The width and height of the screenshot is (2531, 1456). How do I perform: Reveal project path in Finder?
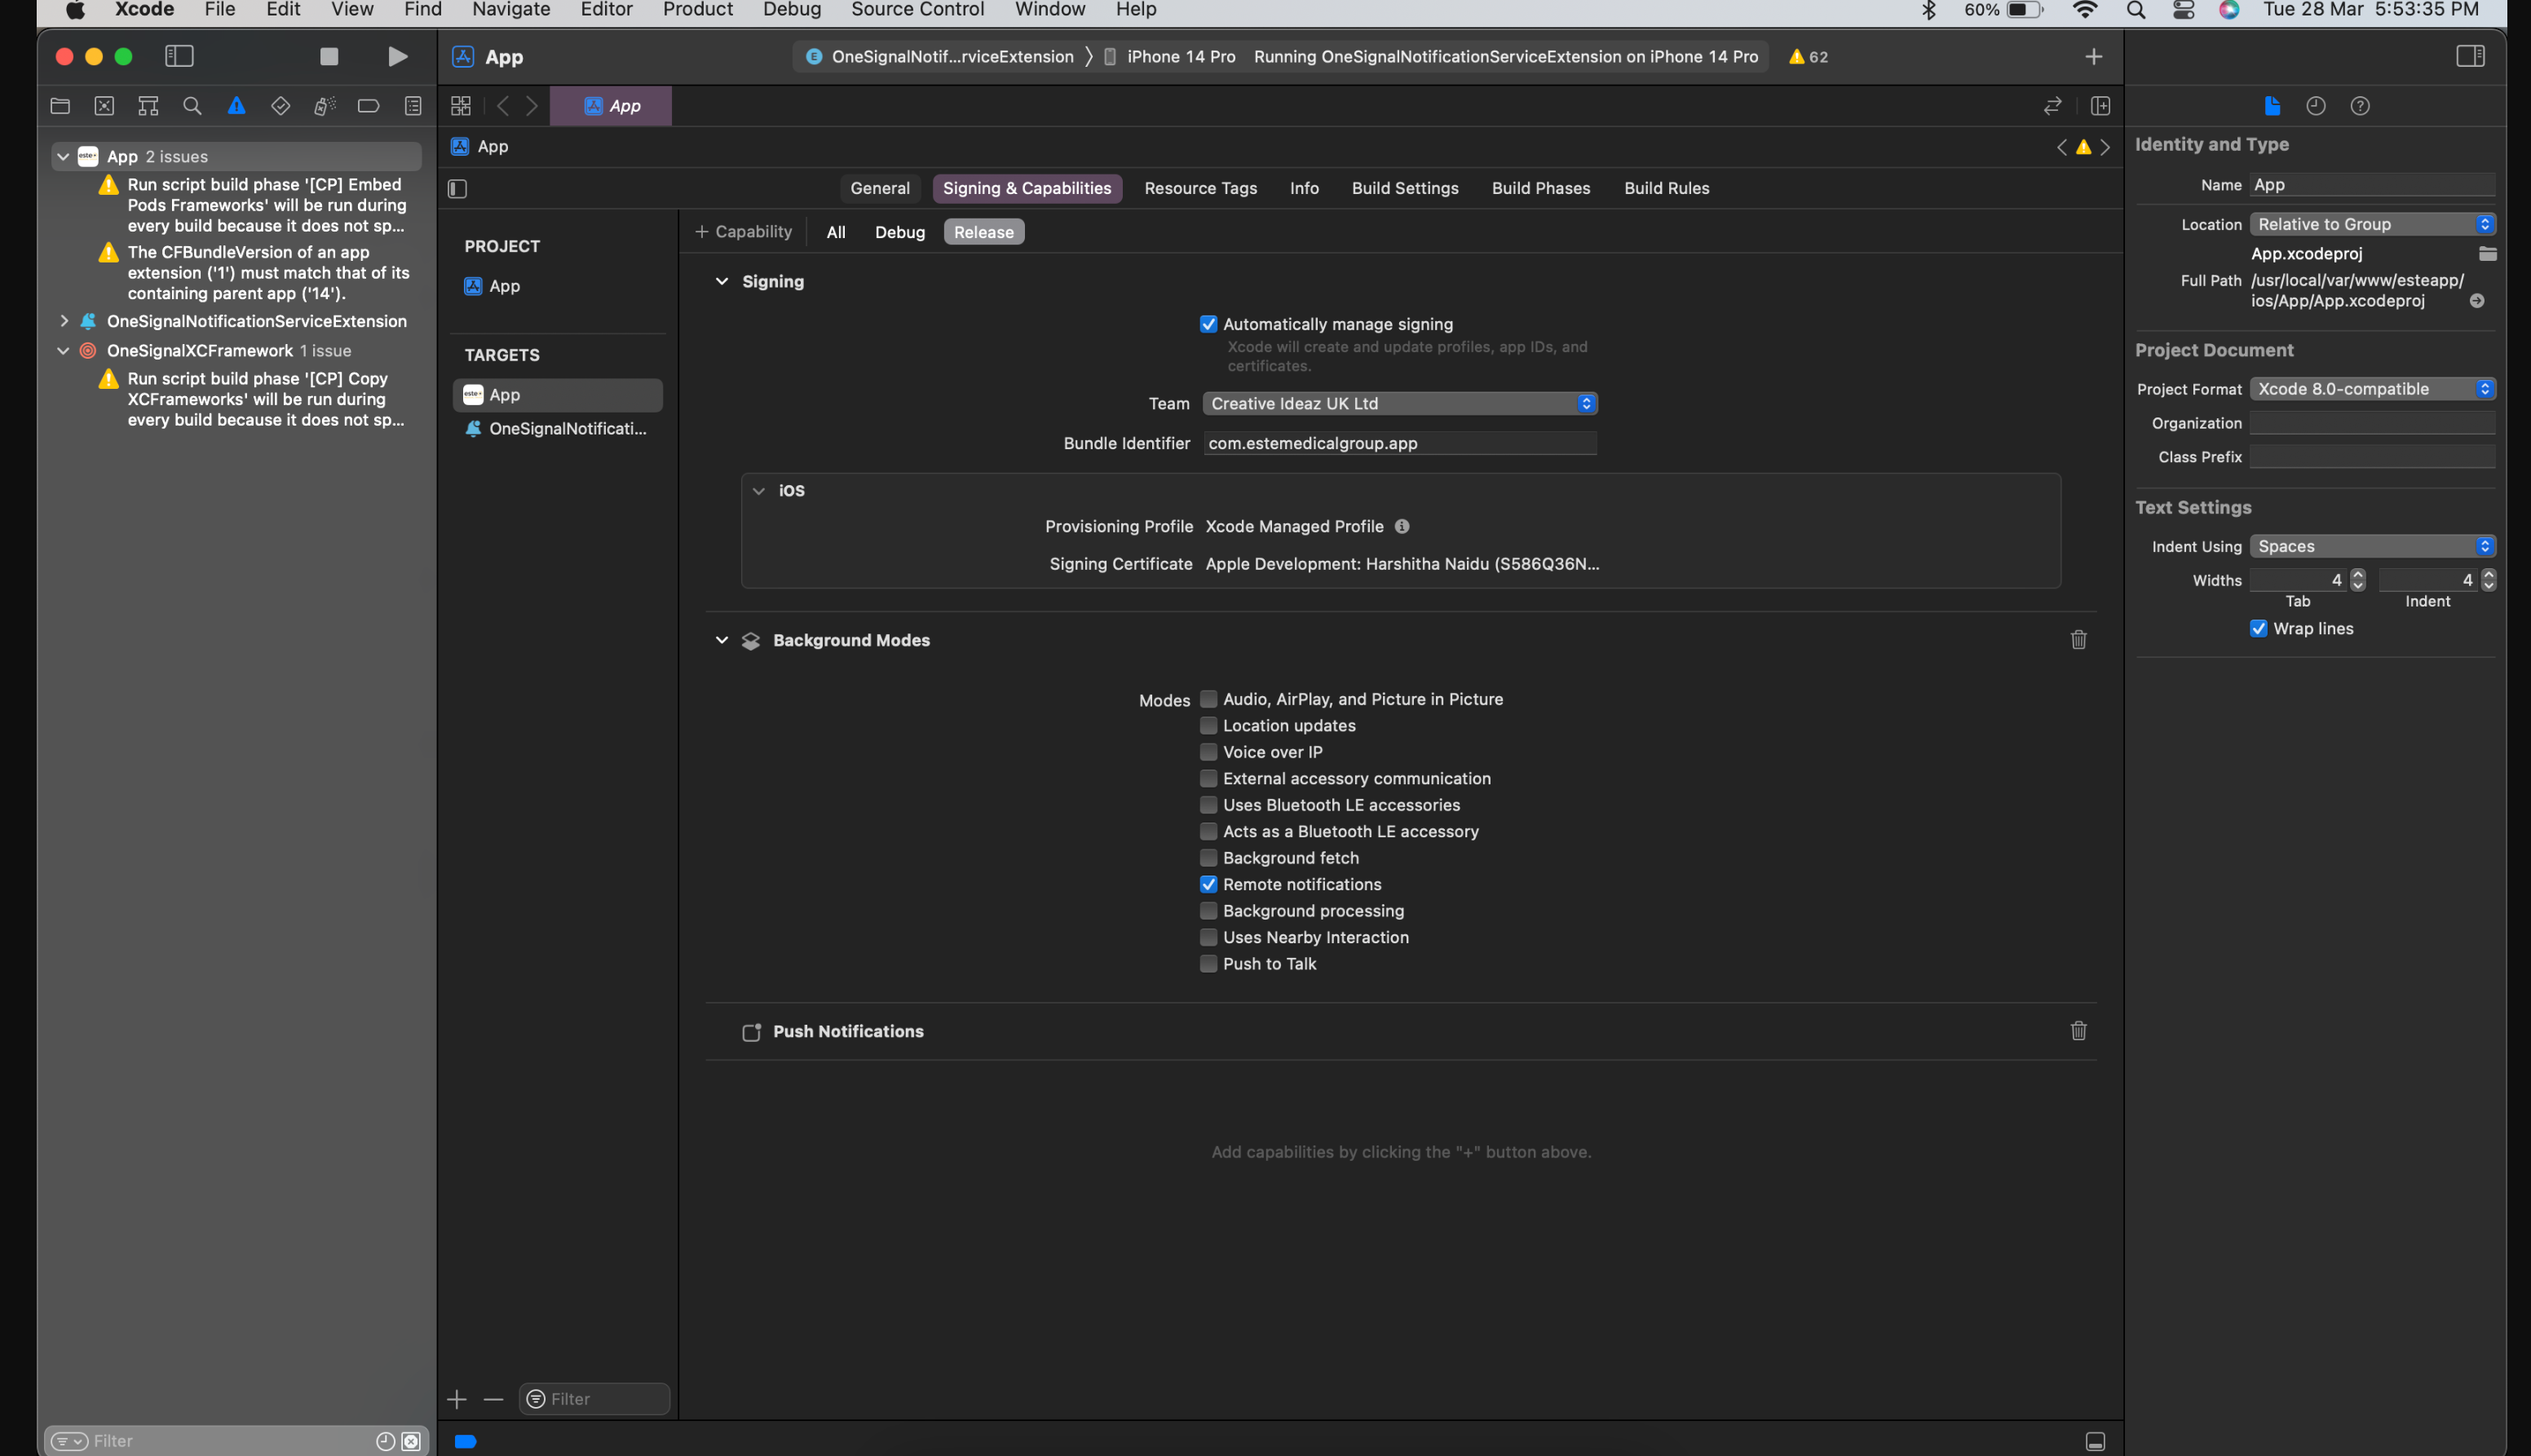click(x=2476, y=301)
